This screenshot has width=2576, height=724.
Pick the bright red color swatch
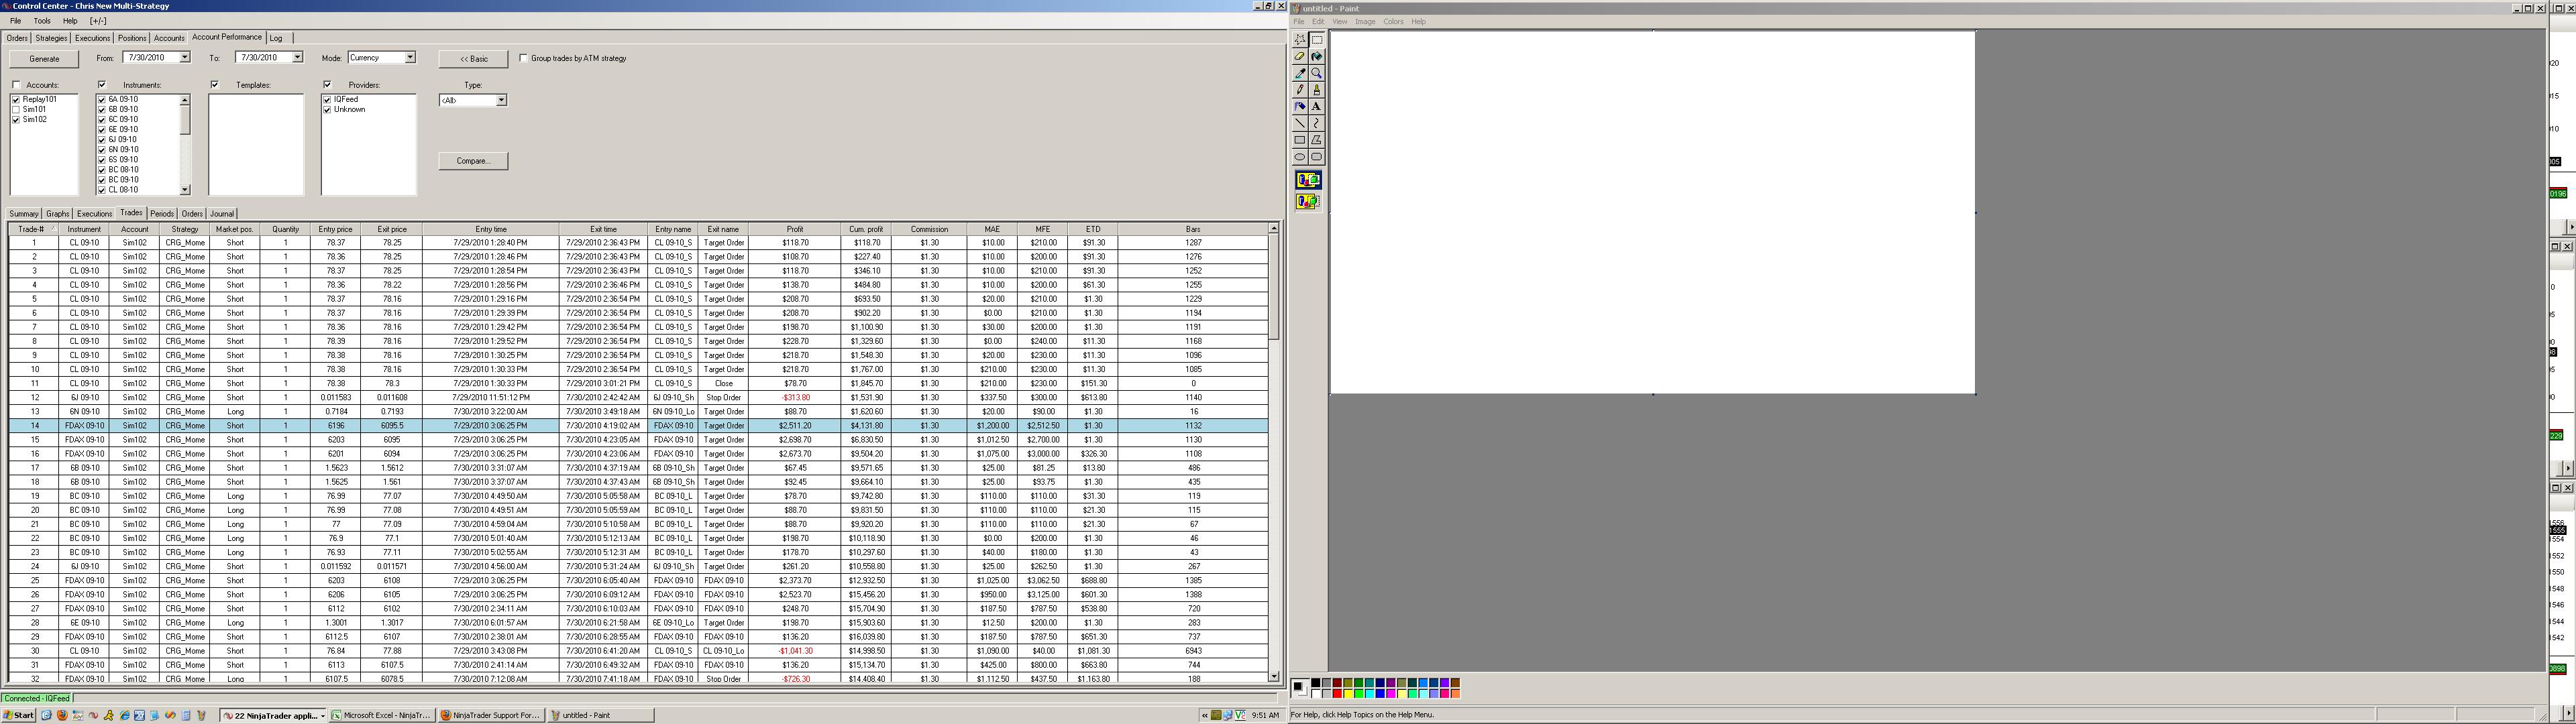coord(1337,693)
